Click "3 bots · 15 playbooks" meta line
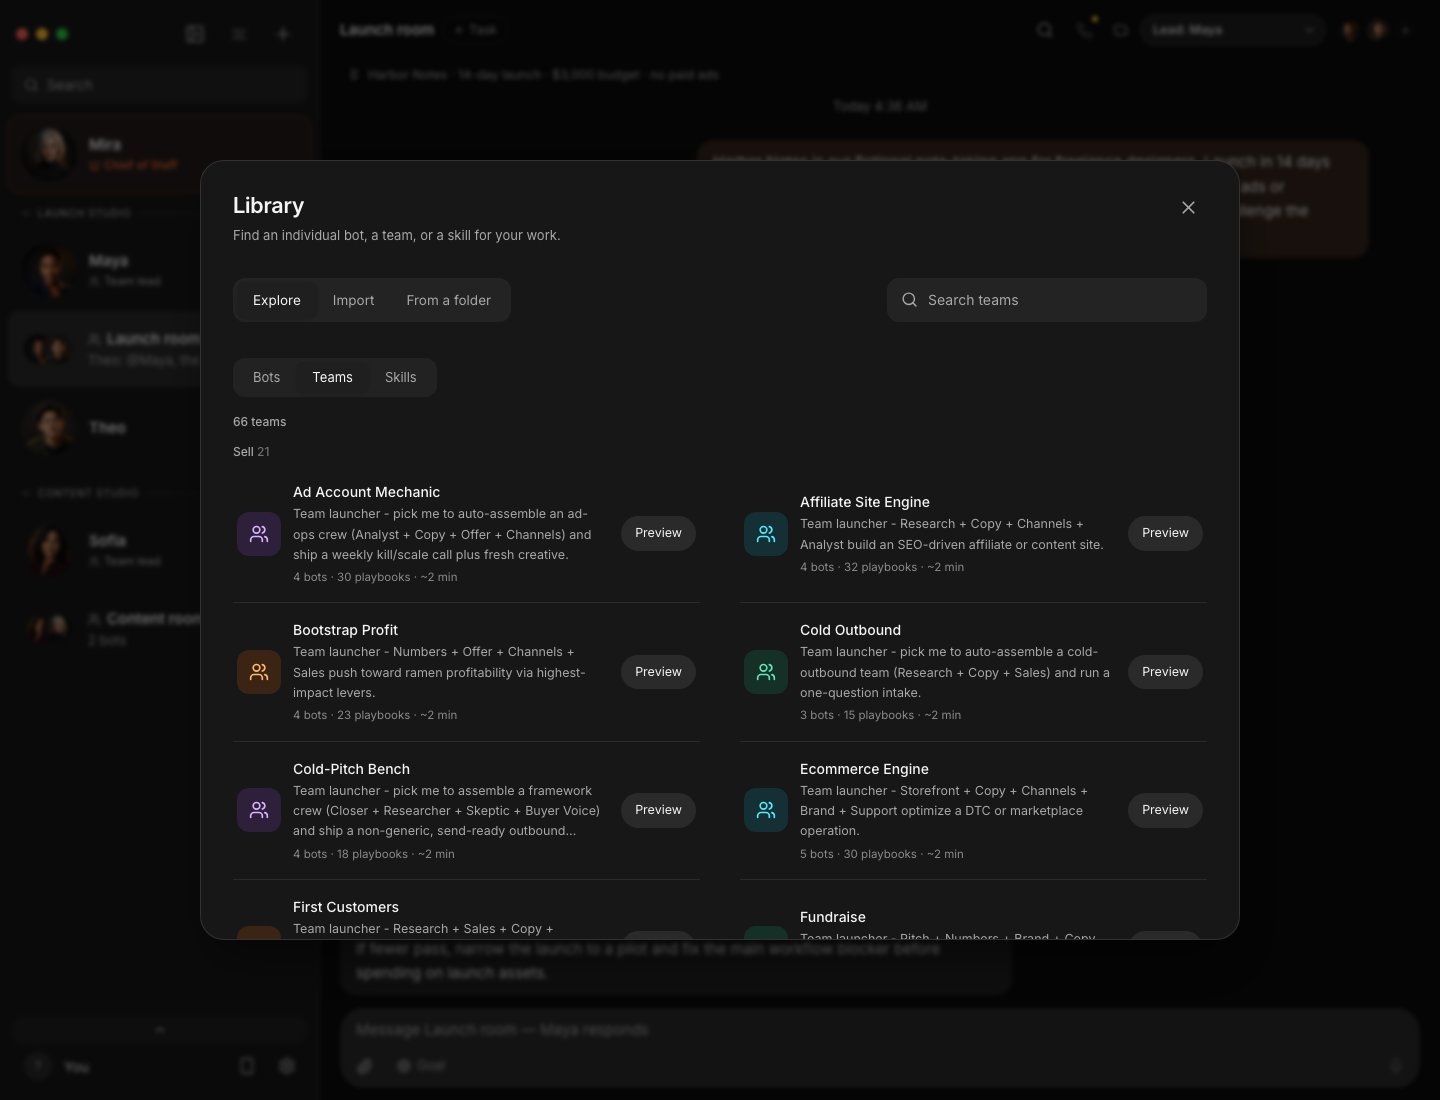This screenshot has height=1100, width=1440. pyautogui.click(x=880, y=715)
